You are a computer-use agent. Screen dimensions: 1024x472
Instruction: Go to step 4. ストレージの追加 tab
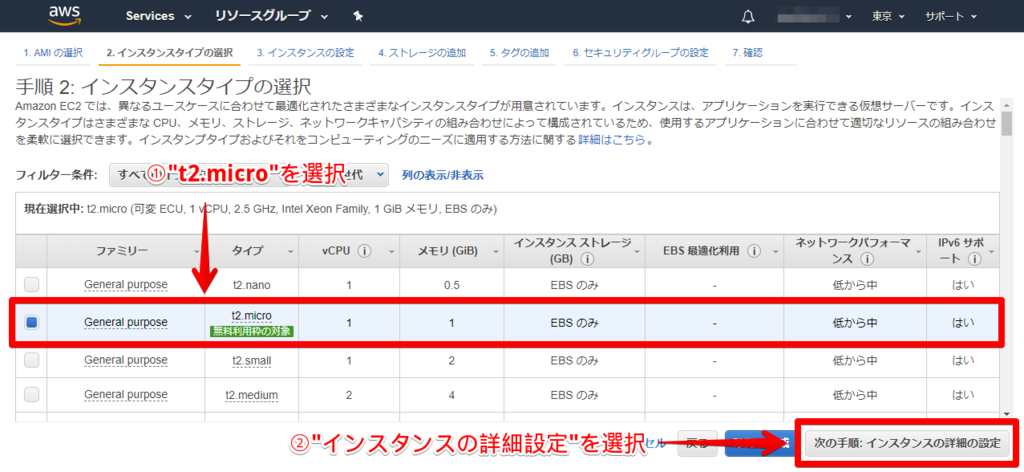tap(422, 53)
